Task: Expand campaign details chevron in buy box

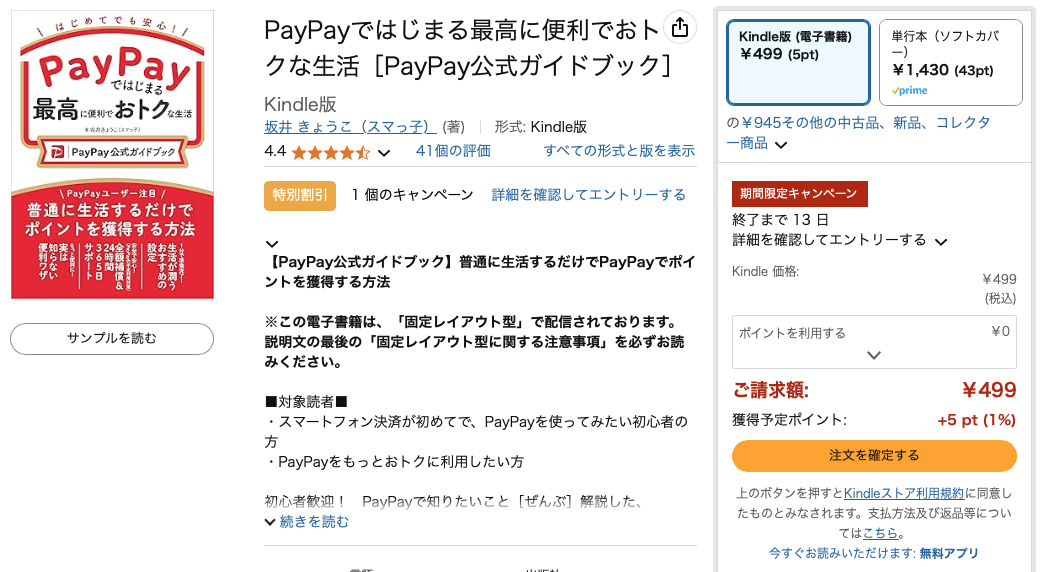Action: click(x=941, y=241)
